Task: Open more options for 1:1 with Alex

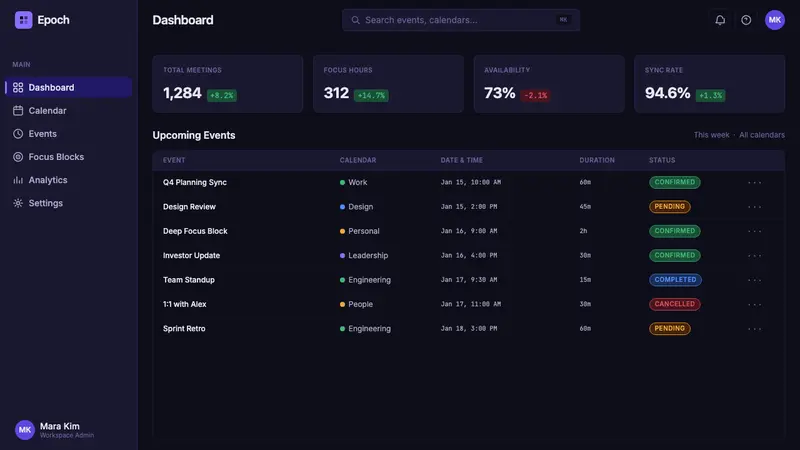Action: [x=754, y=304]
